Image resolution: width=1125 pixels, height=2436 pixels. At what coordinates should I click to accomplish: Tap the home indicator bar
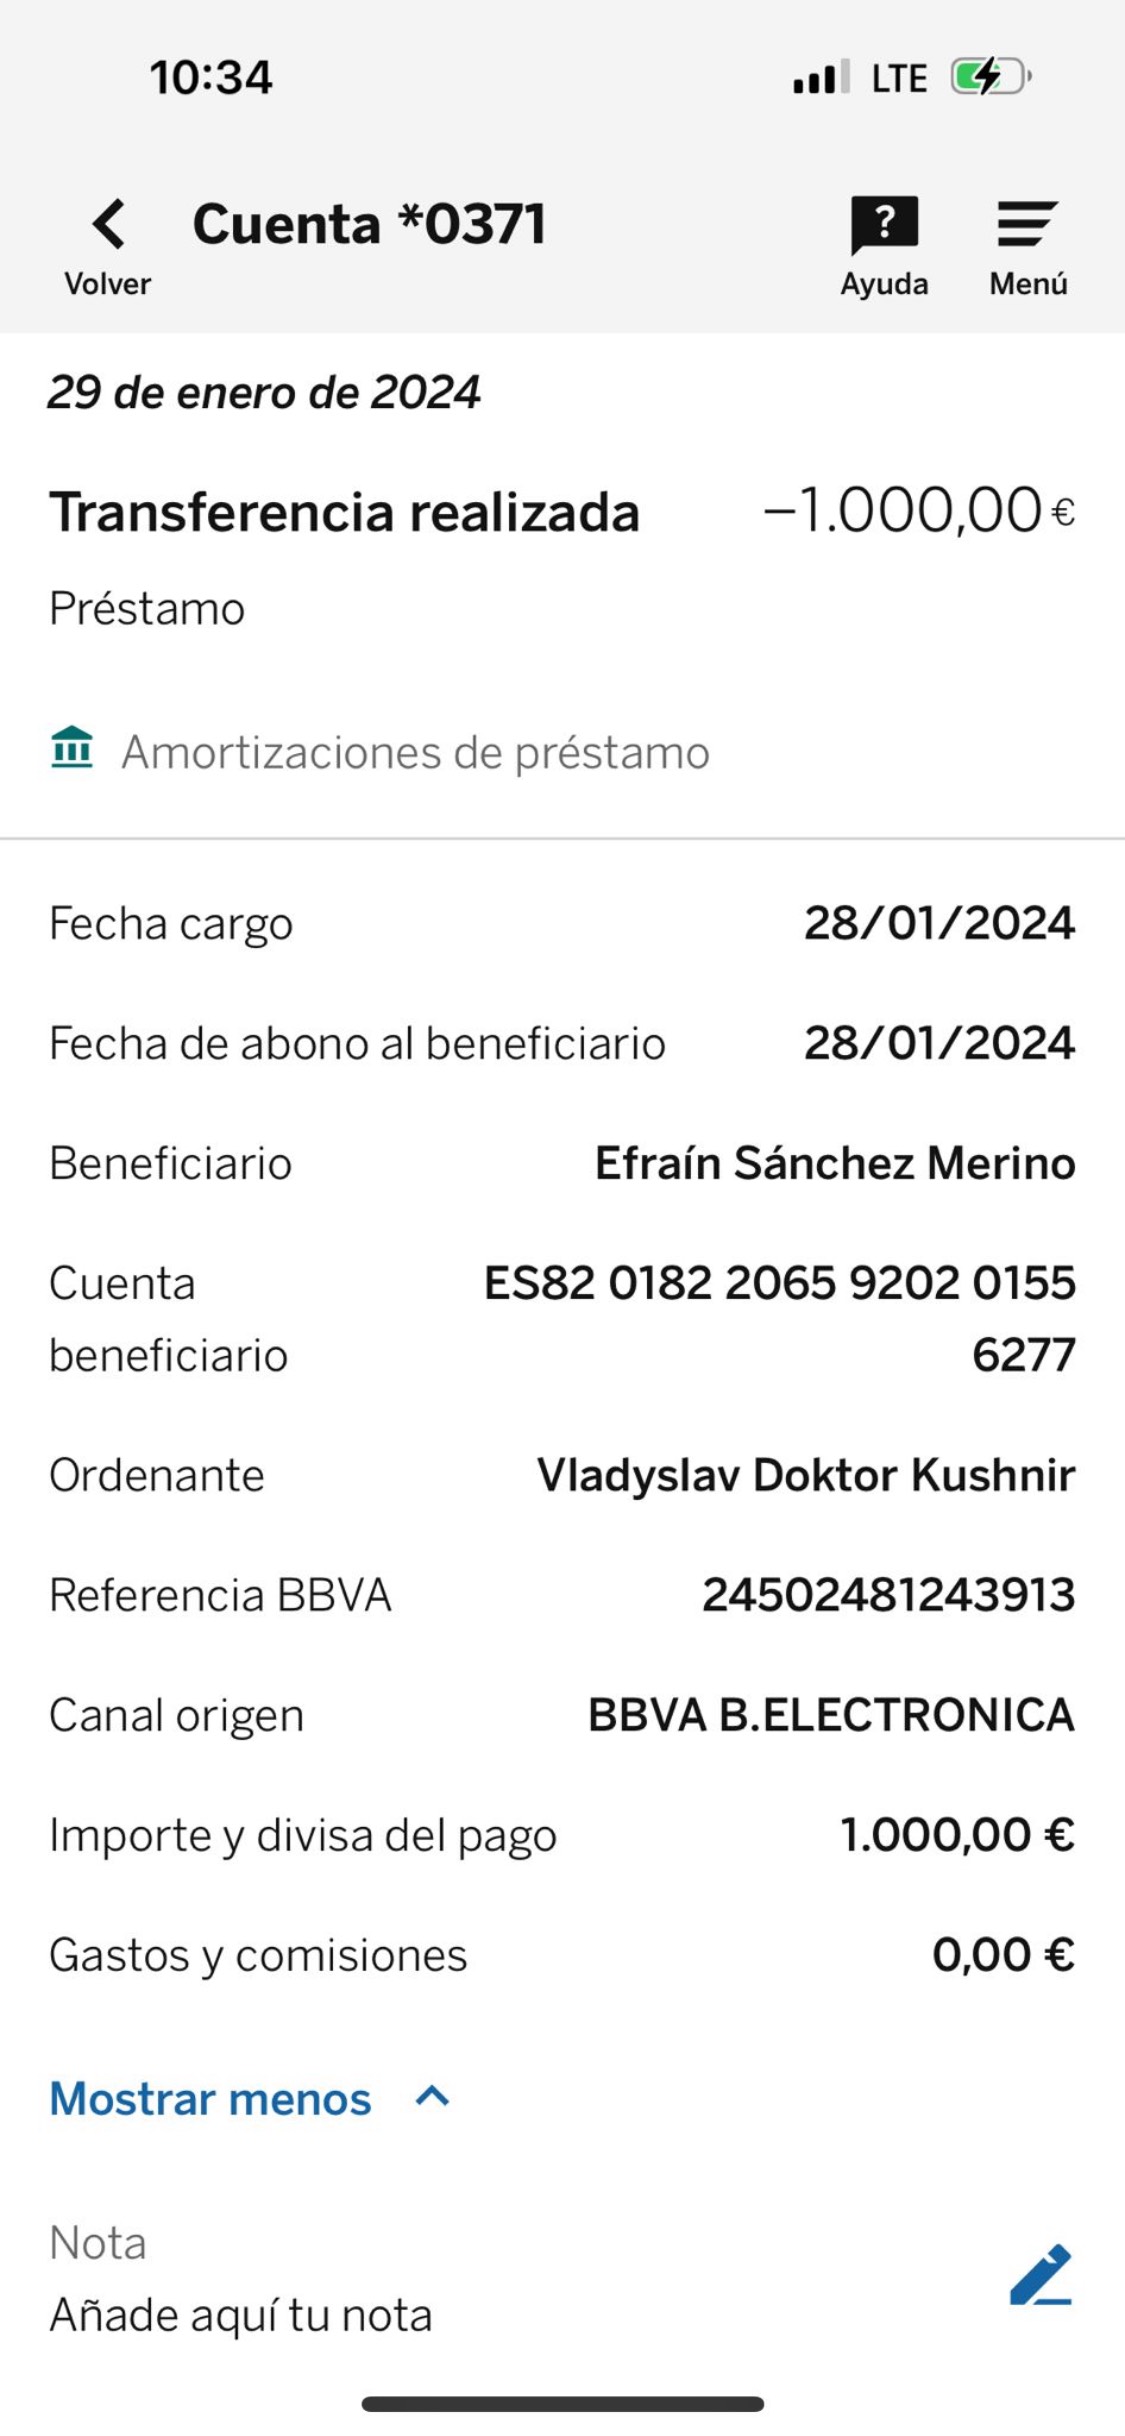click(563, 2404)
